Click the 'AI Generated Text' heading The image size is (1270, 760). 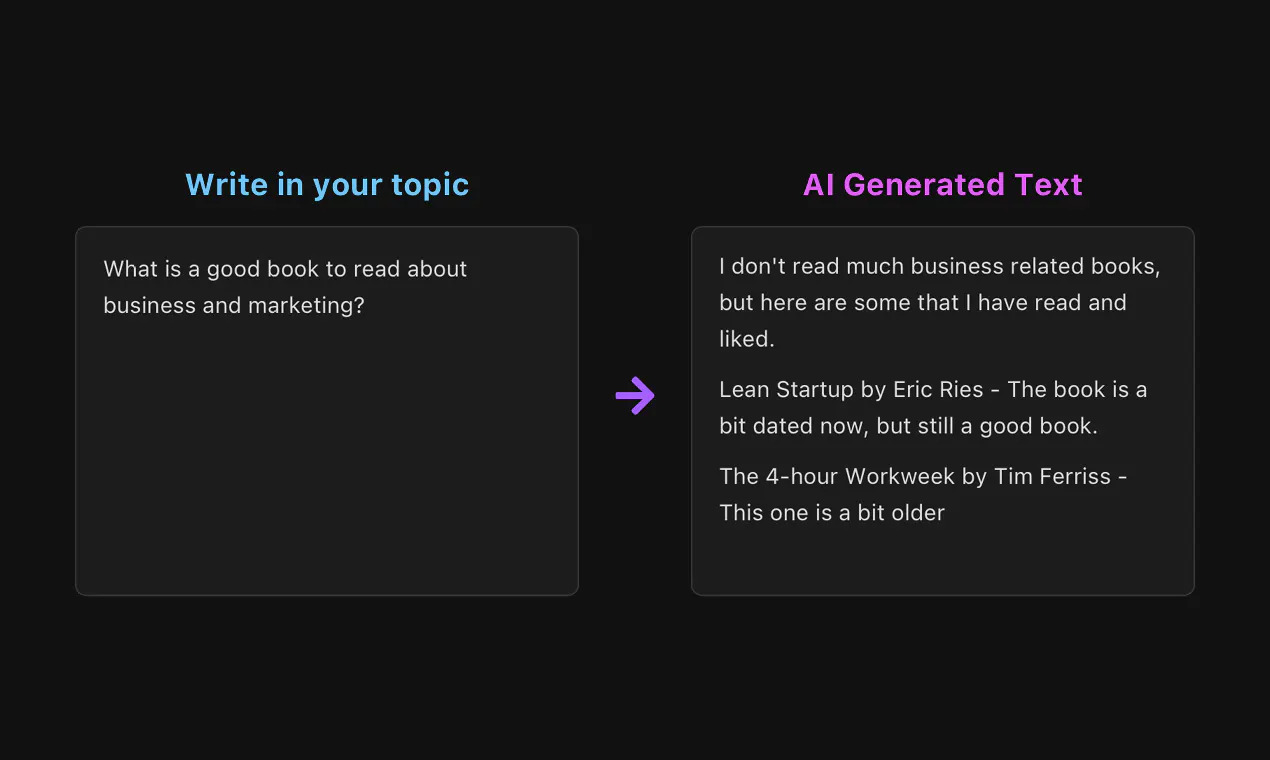tap(943, 185)
